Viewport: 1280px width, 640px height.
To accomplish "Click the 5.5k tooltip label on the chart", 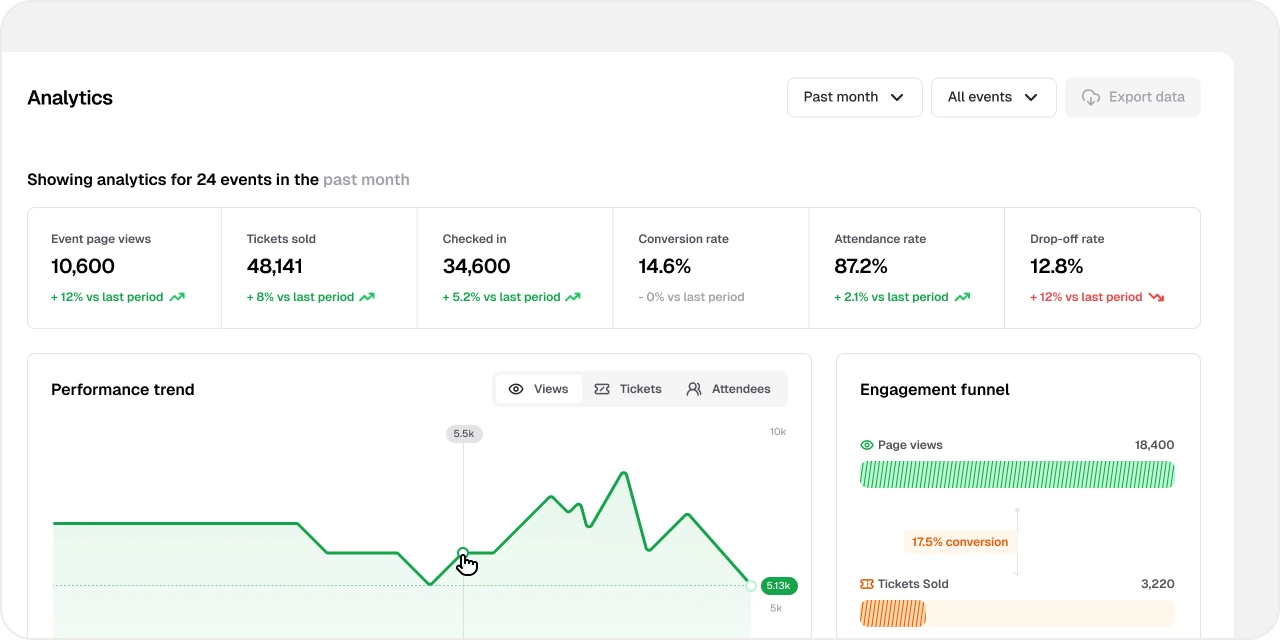I will click(463, 434).
